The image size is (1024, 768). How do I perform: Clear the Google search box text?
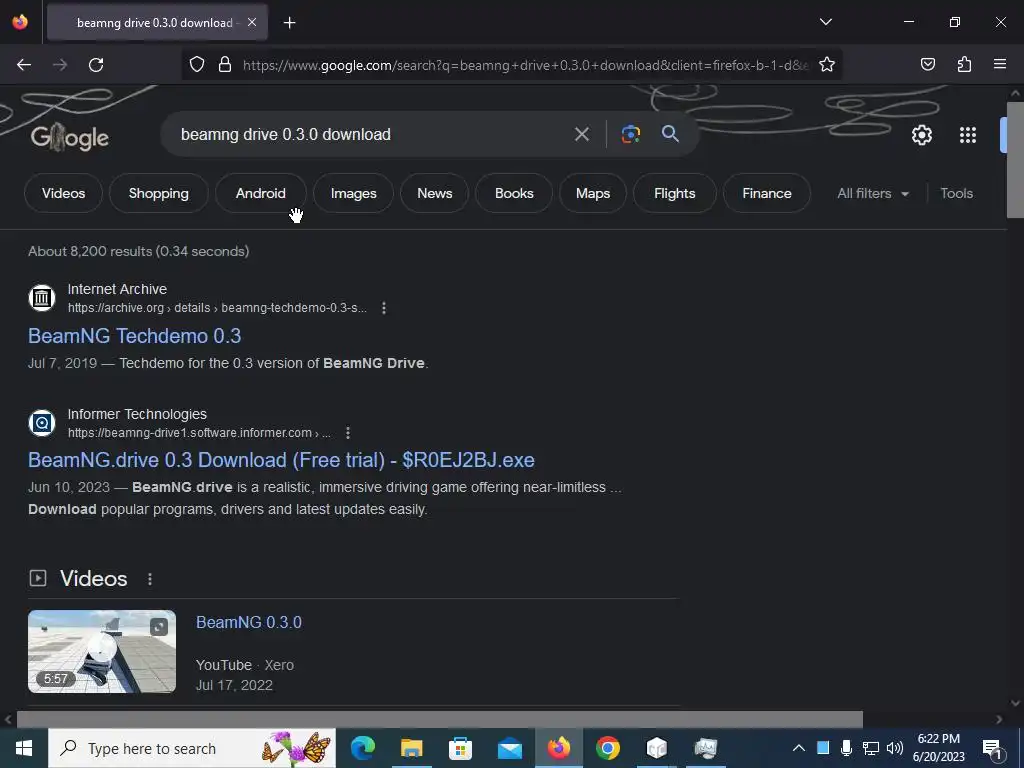[x=581, y=135]
